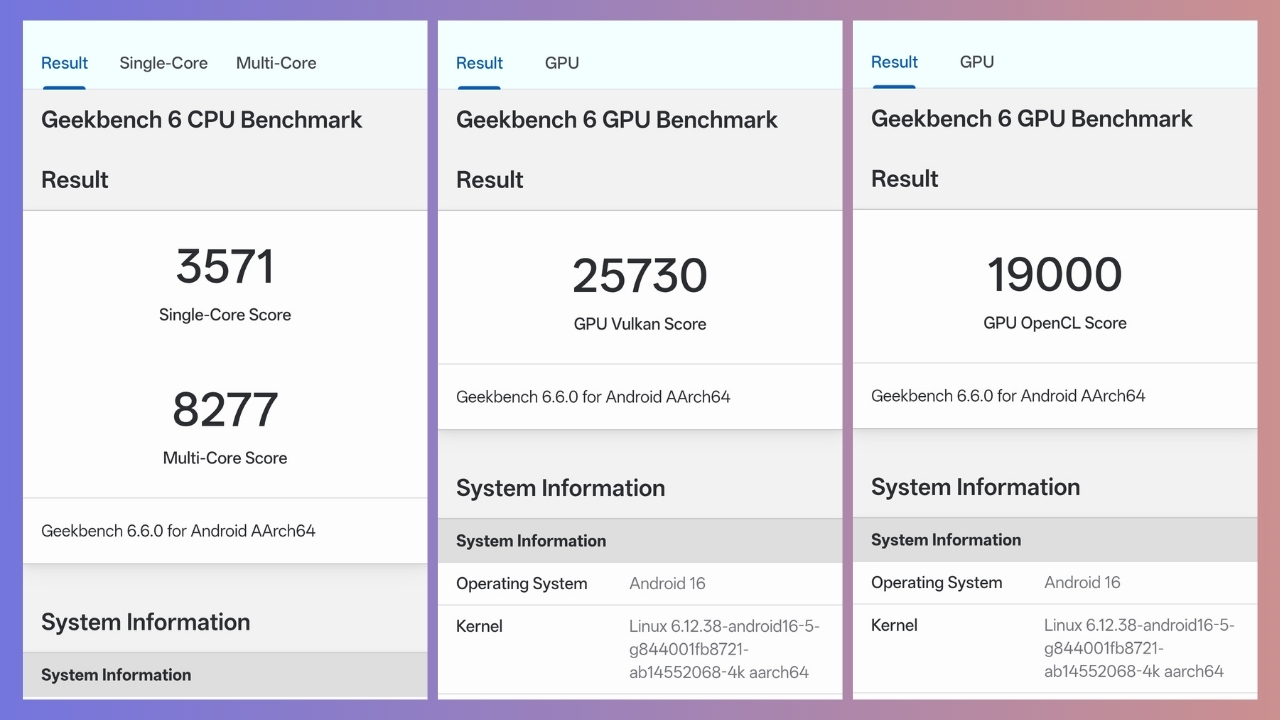1280x720 pixels.
Task: Click the GPU OpenCL Score label
Action: [x=1055, y=323]
